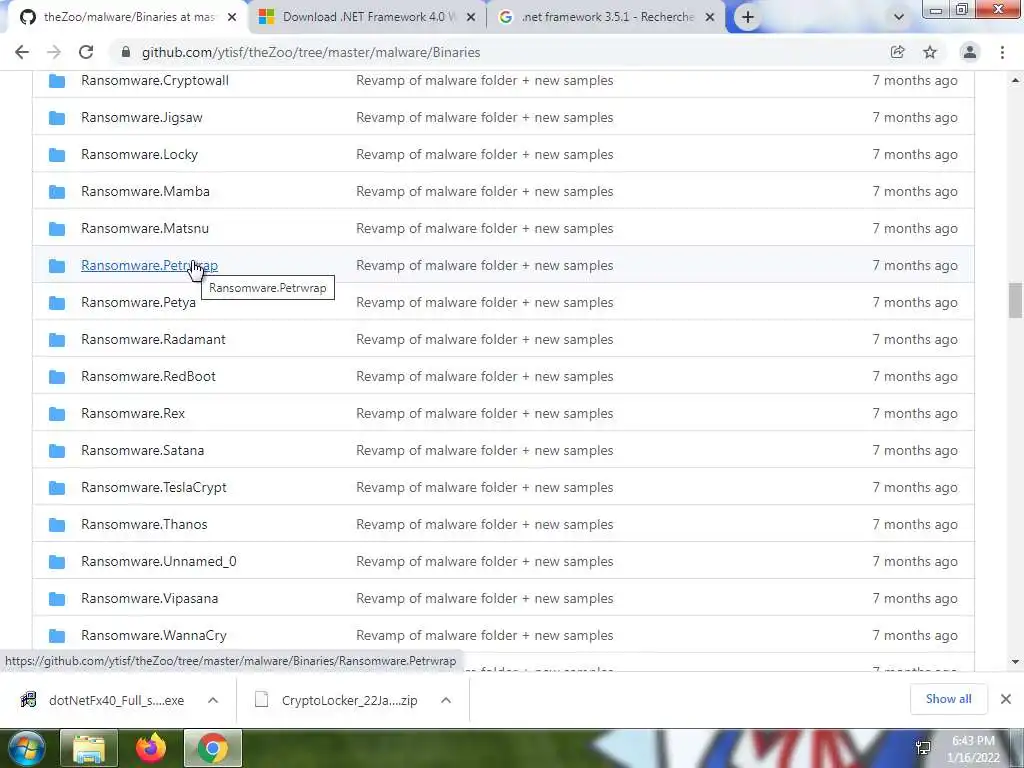Open the tab search dropdown arrow
Screen dimensions: 1024x768
coord(899,17)
